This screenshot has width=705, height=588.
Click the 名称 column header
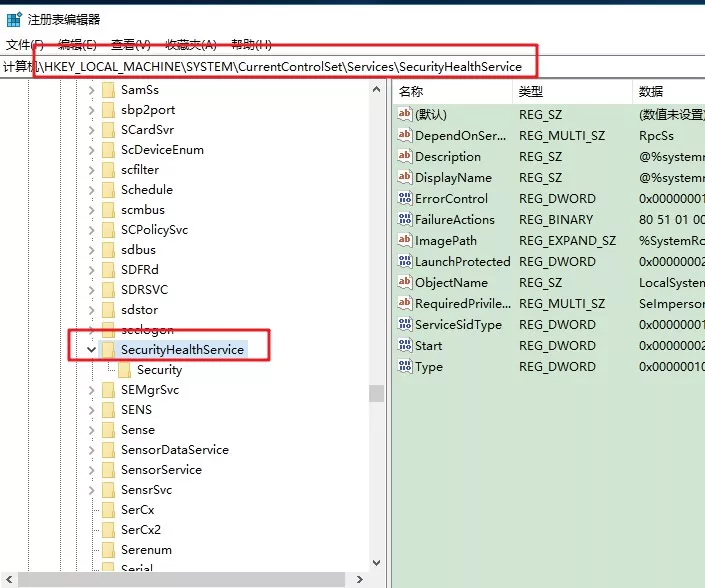(452, 92)
